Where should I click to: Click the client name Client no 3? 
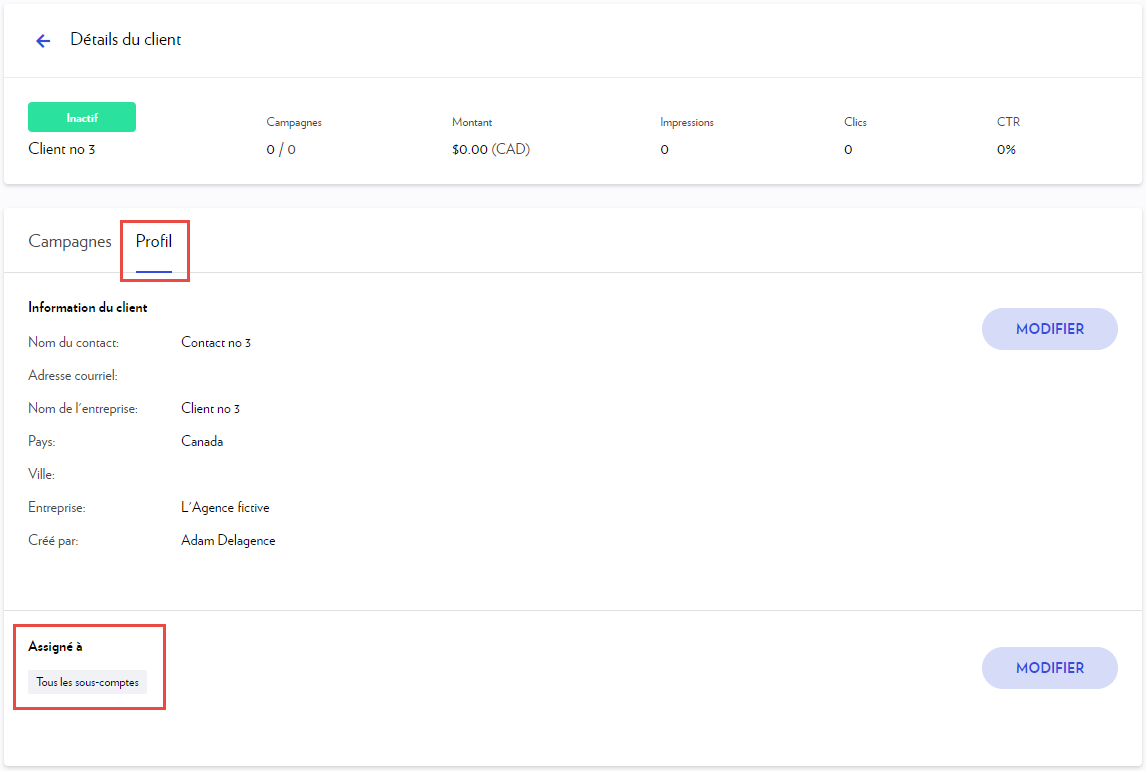[60, 148]
